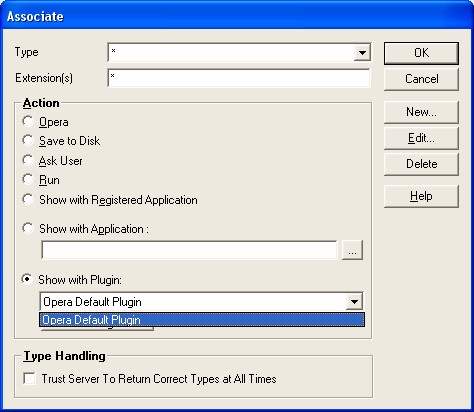
Task: Open the Type dropdown arrow
Action: coord(362,53)
